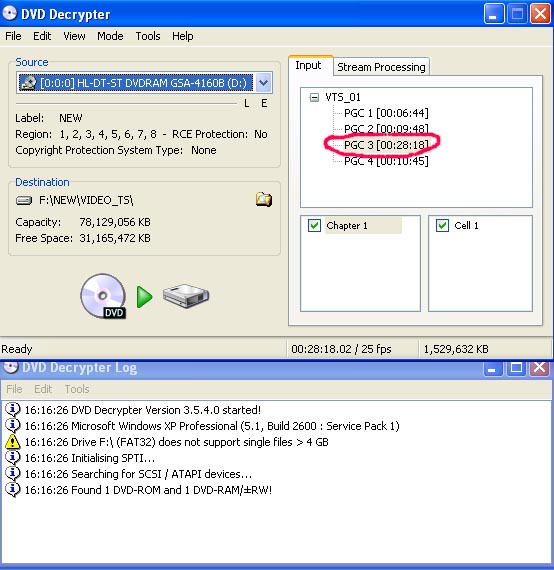Click the DVD Decrypter Log window title icon

tap(11, 367)
